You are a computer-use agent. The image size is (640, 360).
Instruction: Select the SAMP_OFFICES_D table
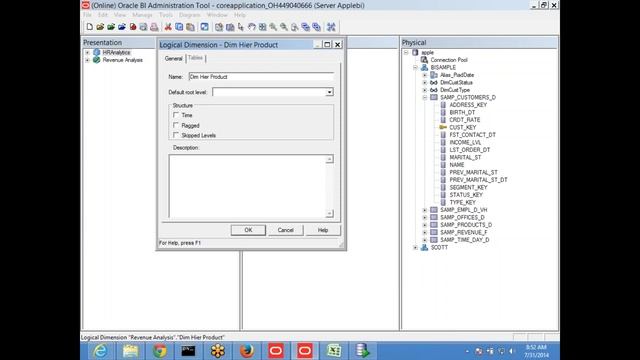pos(462,218)
